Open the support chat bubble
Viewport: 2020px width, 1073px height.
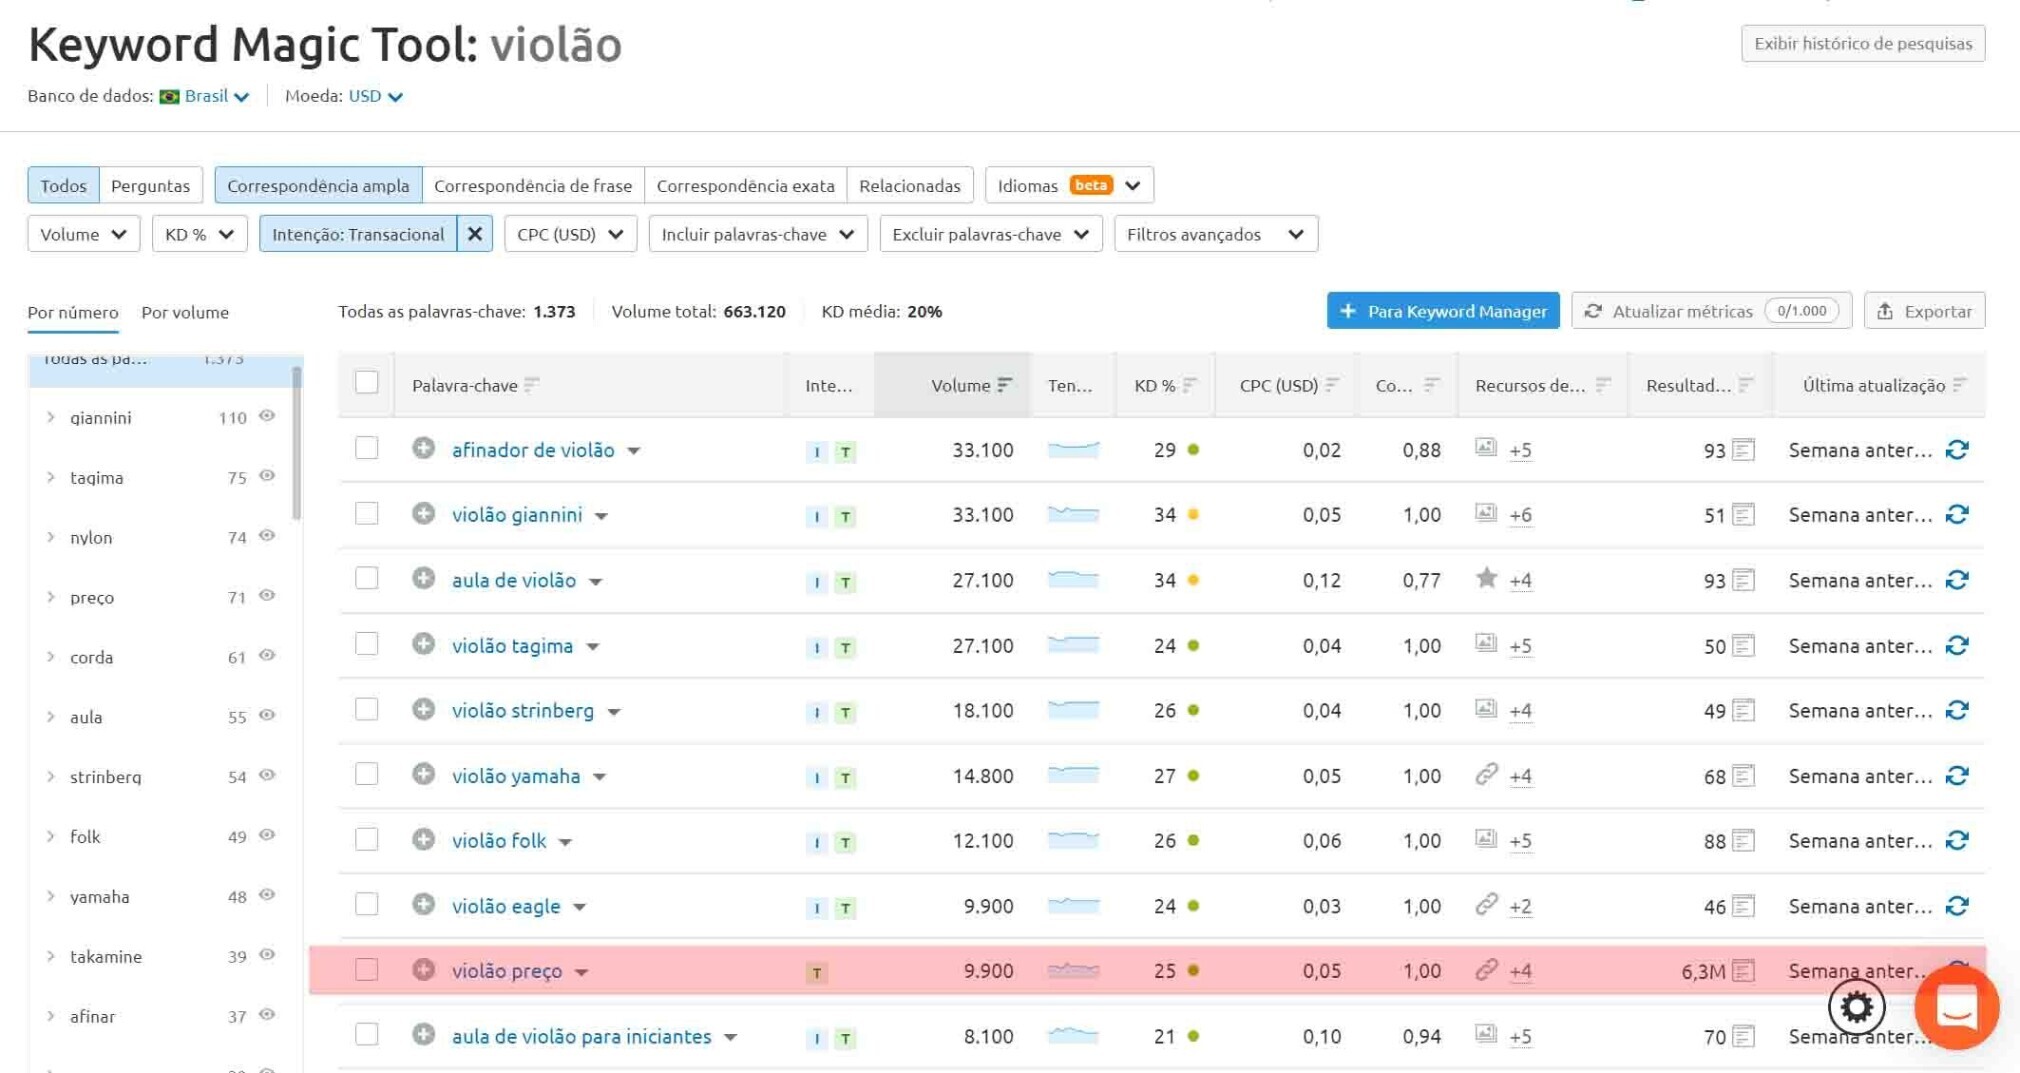[x=1956, y=1008]
